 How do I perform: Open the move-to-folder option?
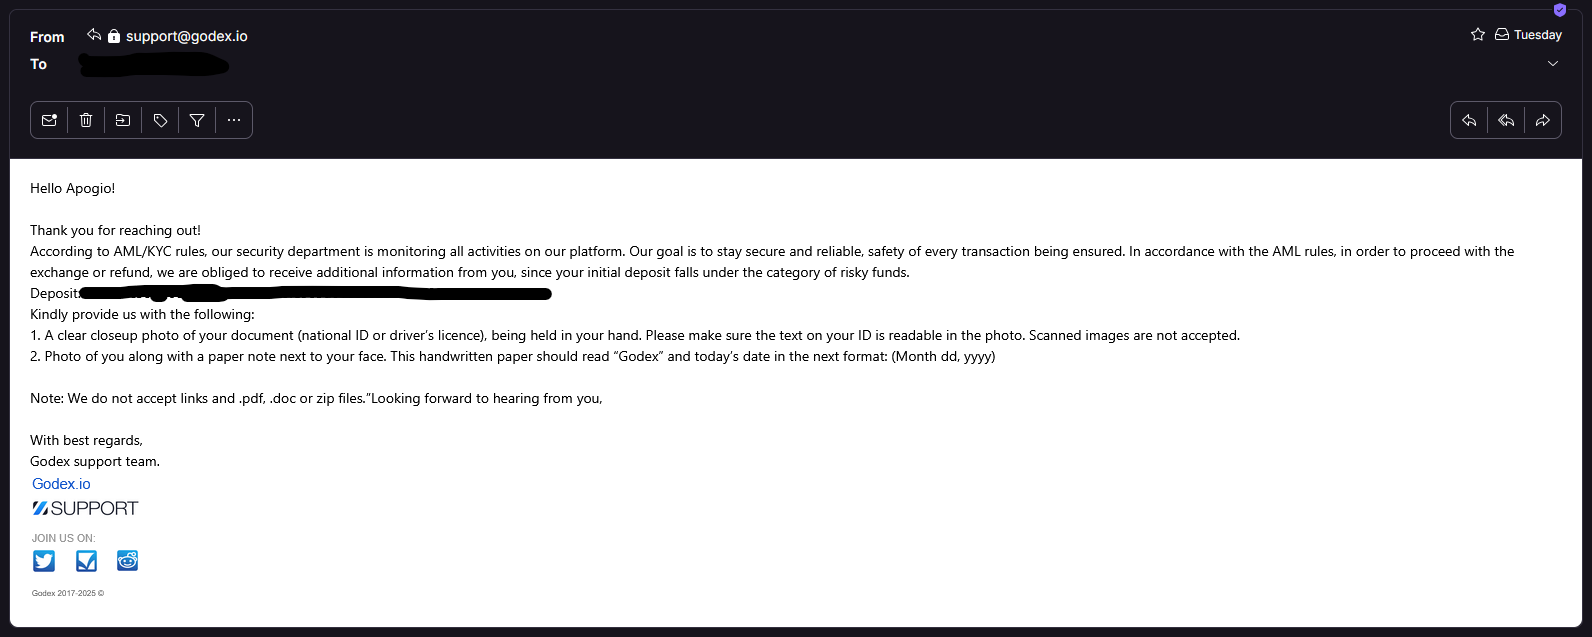click(x=123, y=120)
